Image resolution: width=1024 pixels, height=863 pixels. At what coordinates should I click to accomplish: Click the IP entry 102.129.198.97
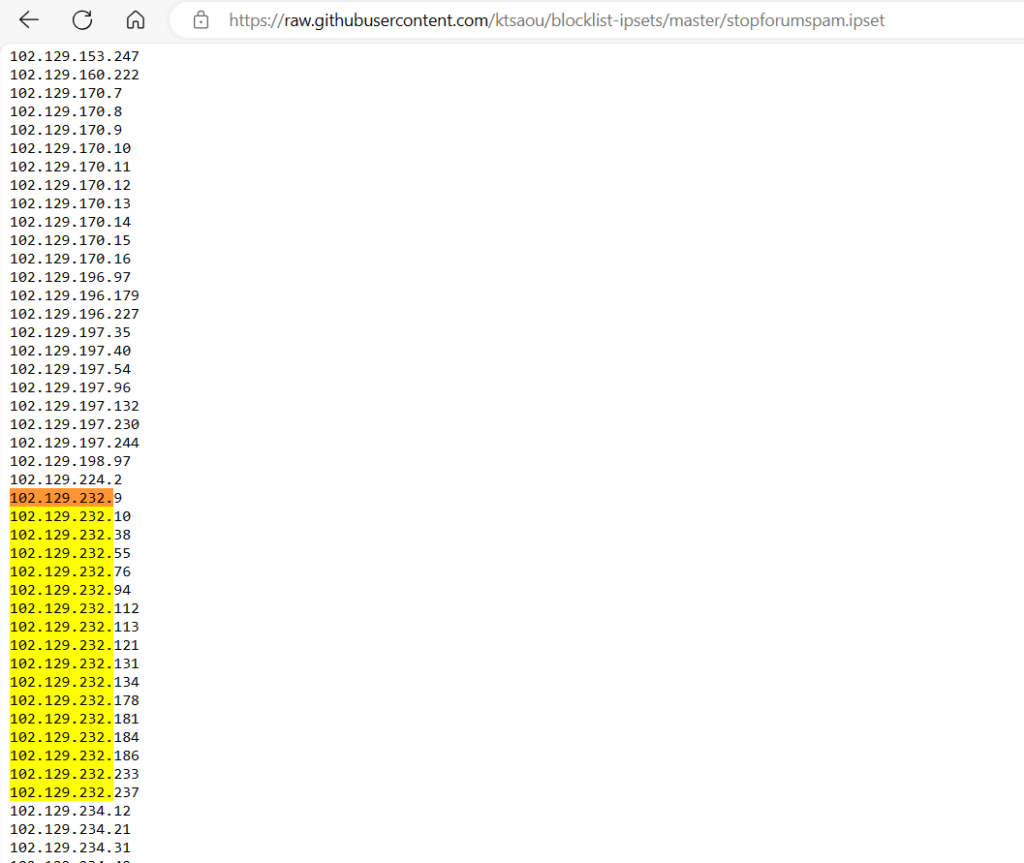point(70,461)
